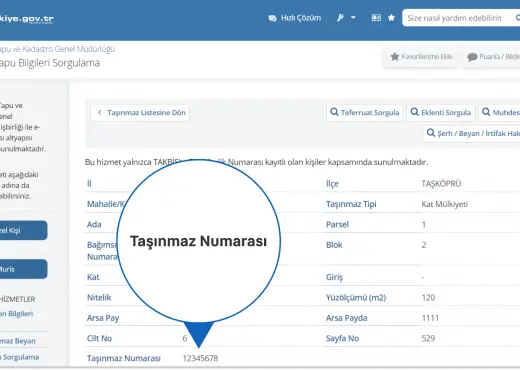Click back chevron on Taşınmaz Listesine Dön
520x370 pixels.
(99, 112)
